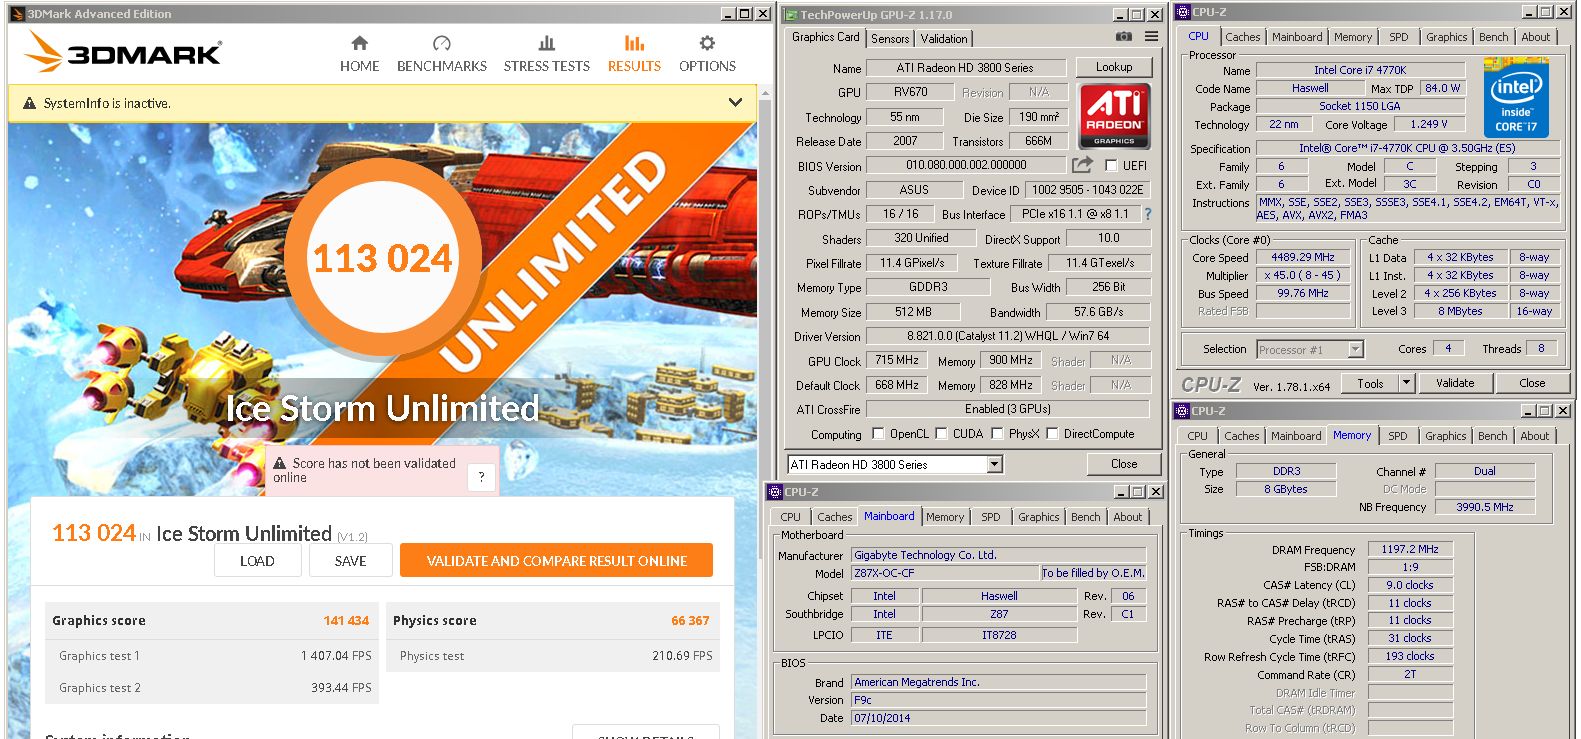
Task: Click the TechPowerUp GPU-Z title bar icon
Action: [x=790, y=14]
